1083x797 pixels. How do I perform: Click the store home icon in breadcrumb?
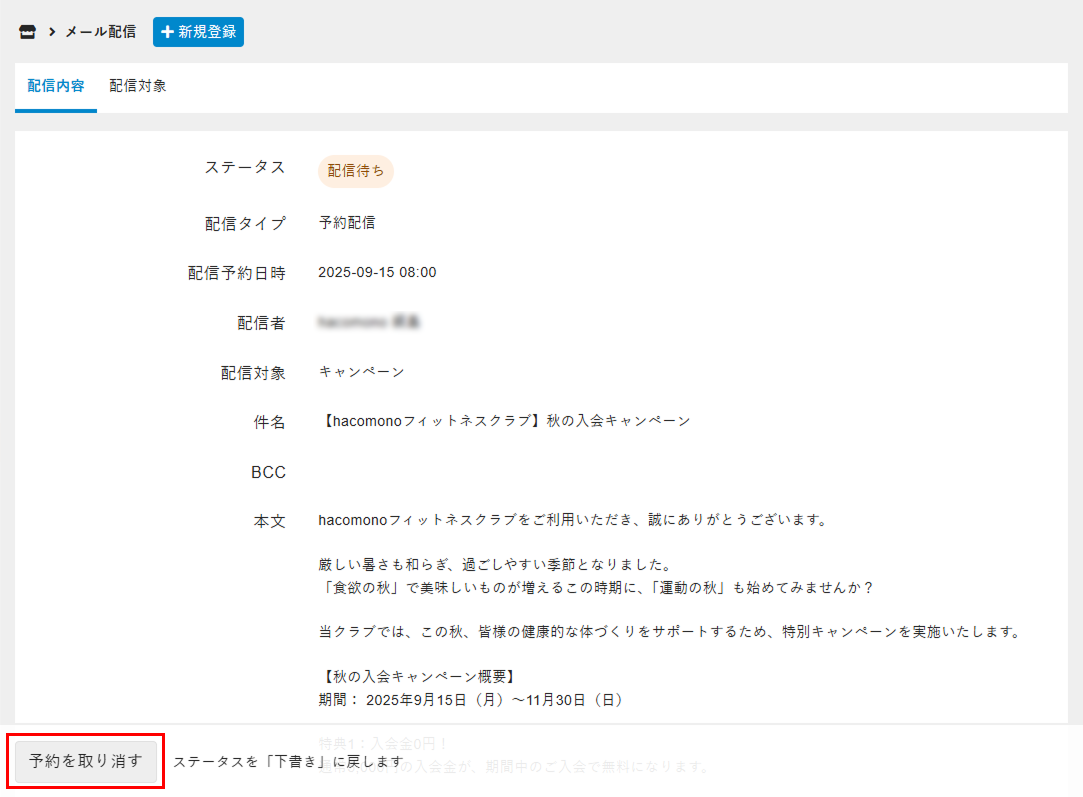(27, 32)
